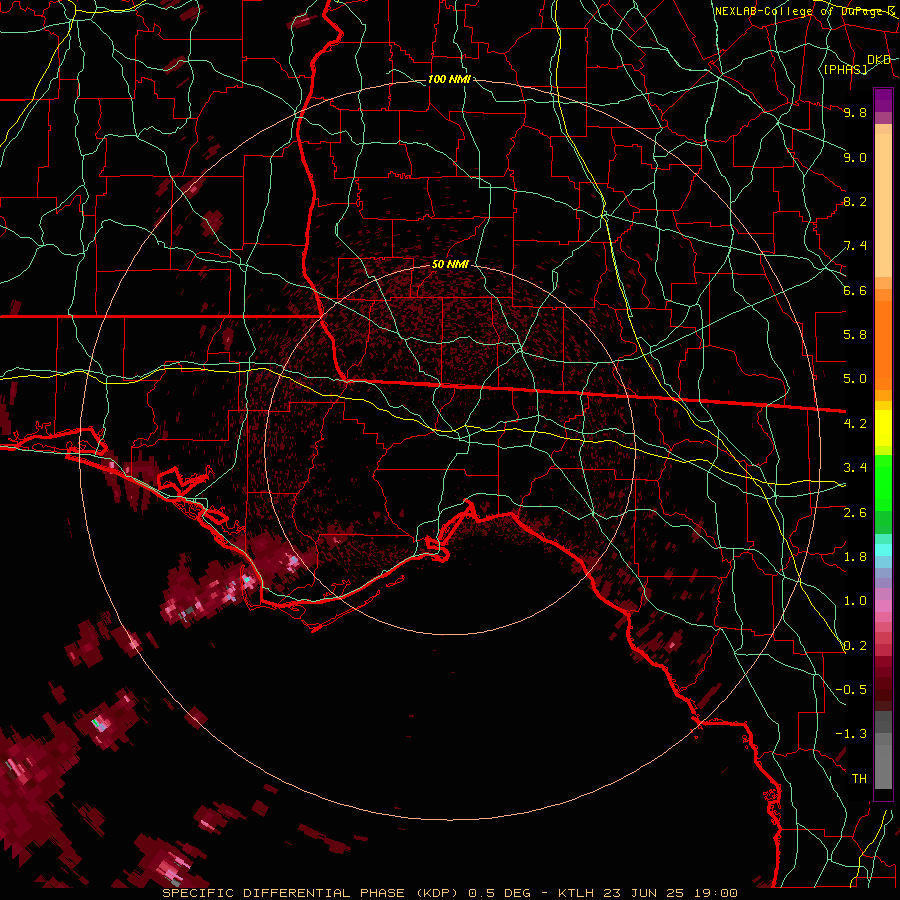Click the green segment of the color bar
The width and height of the screenshot is (900, 900).
[883, 483]
